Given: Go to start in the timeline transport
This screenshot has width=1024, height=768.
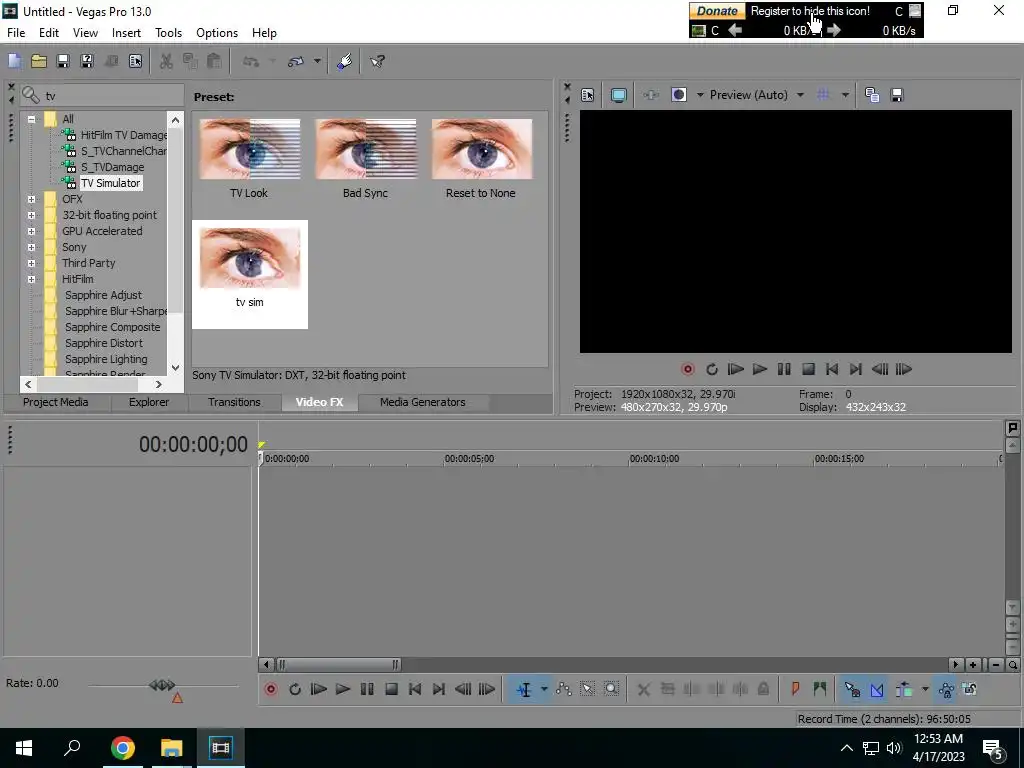Looking at the screenshot, I should coord(415,689).
